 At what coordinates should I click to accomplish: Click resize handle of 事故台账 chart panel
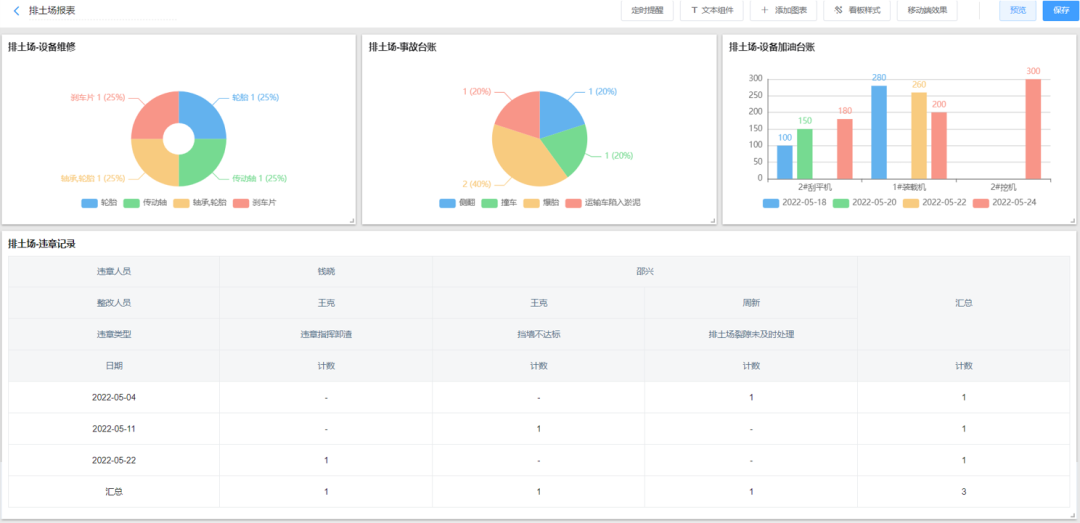tap(711, 220)
